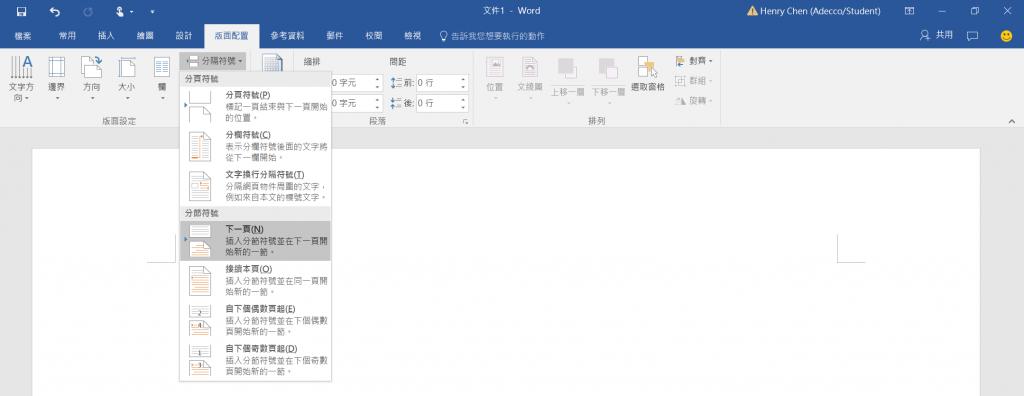Switch to the 郵件 Mailings tab
Viewport: 1024px width, 396px height.
[335, 36]
